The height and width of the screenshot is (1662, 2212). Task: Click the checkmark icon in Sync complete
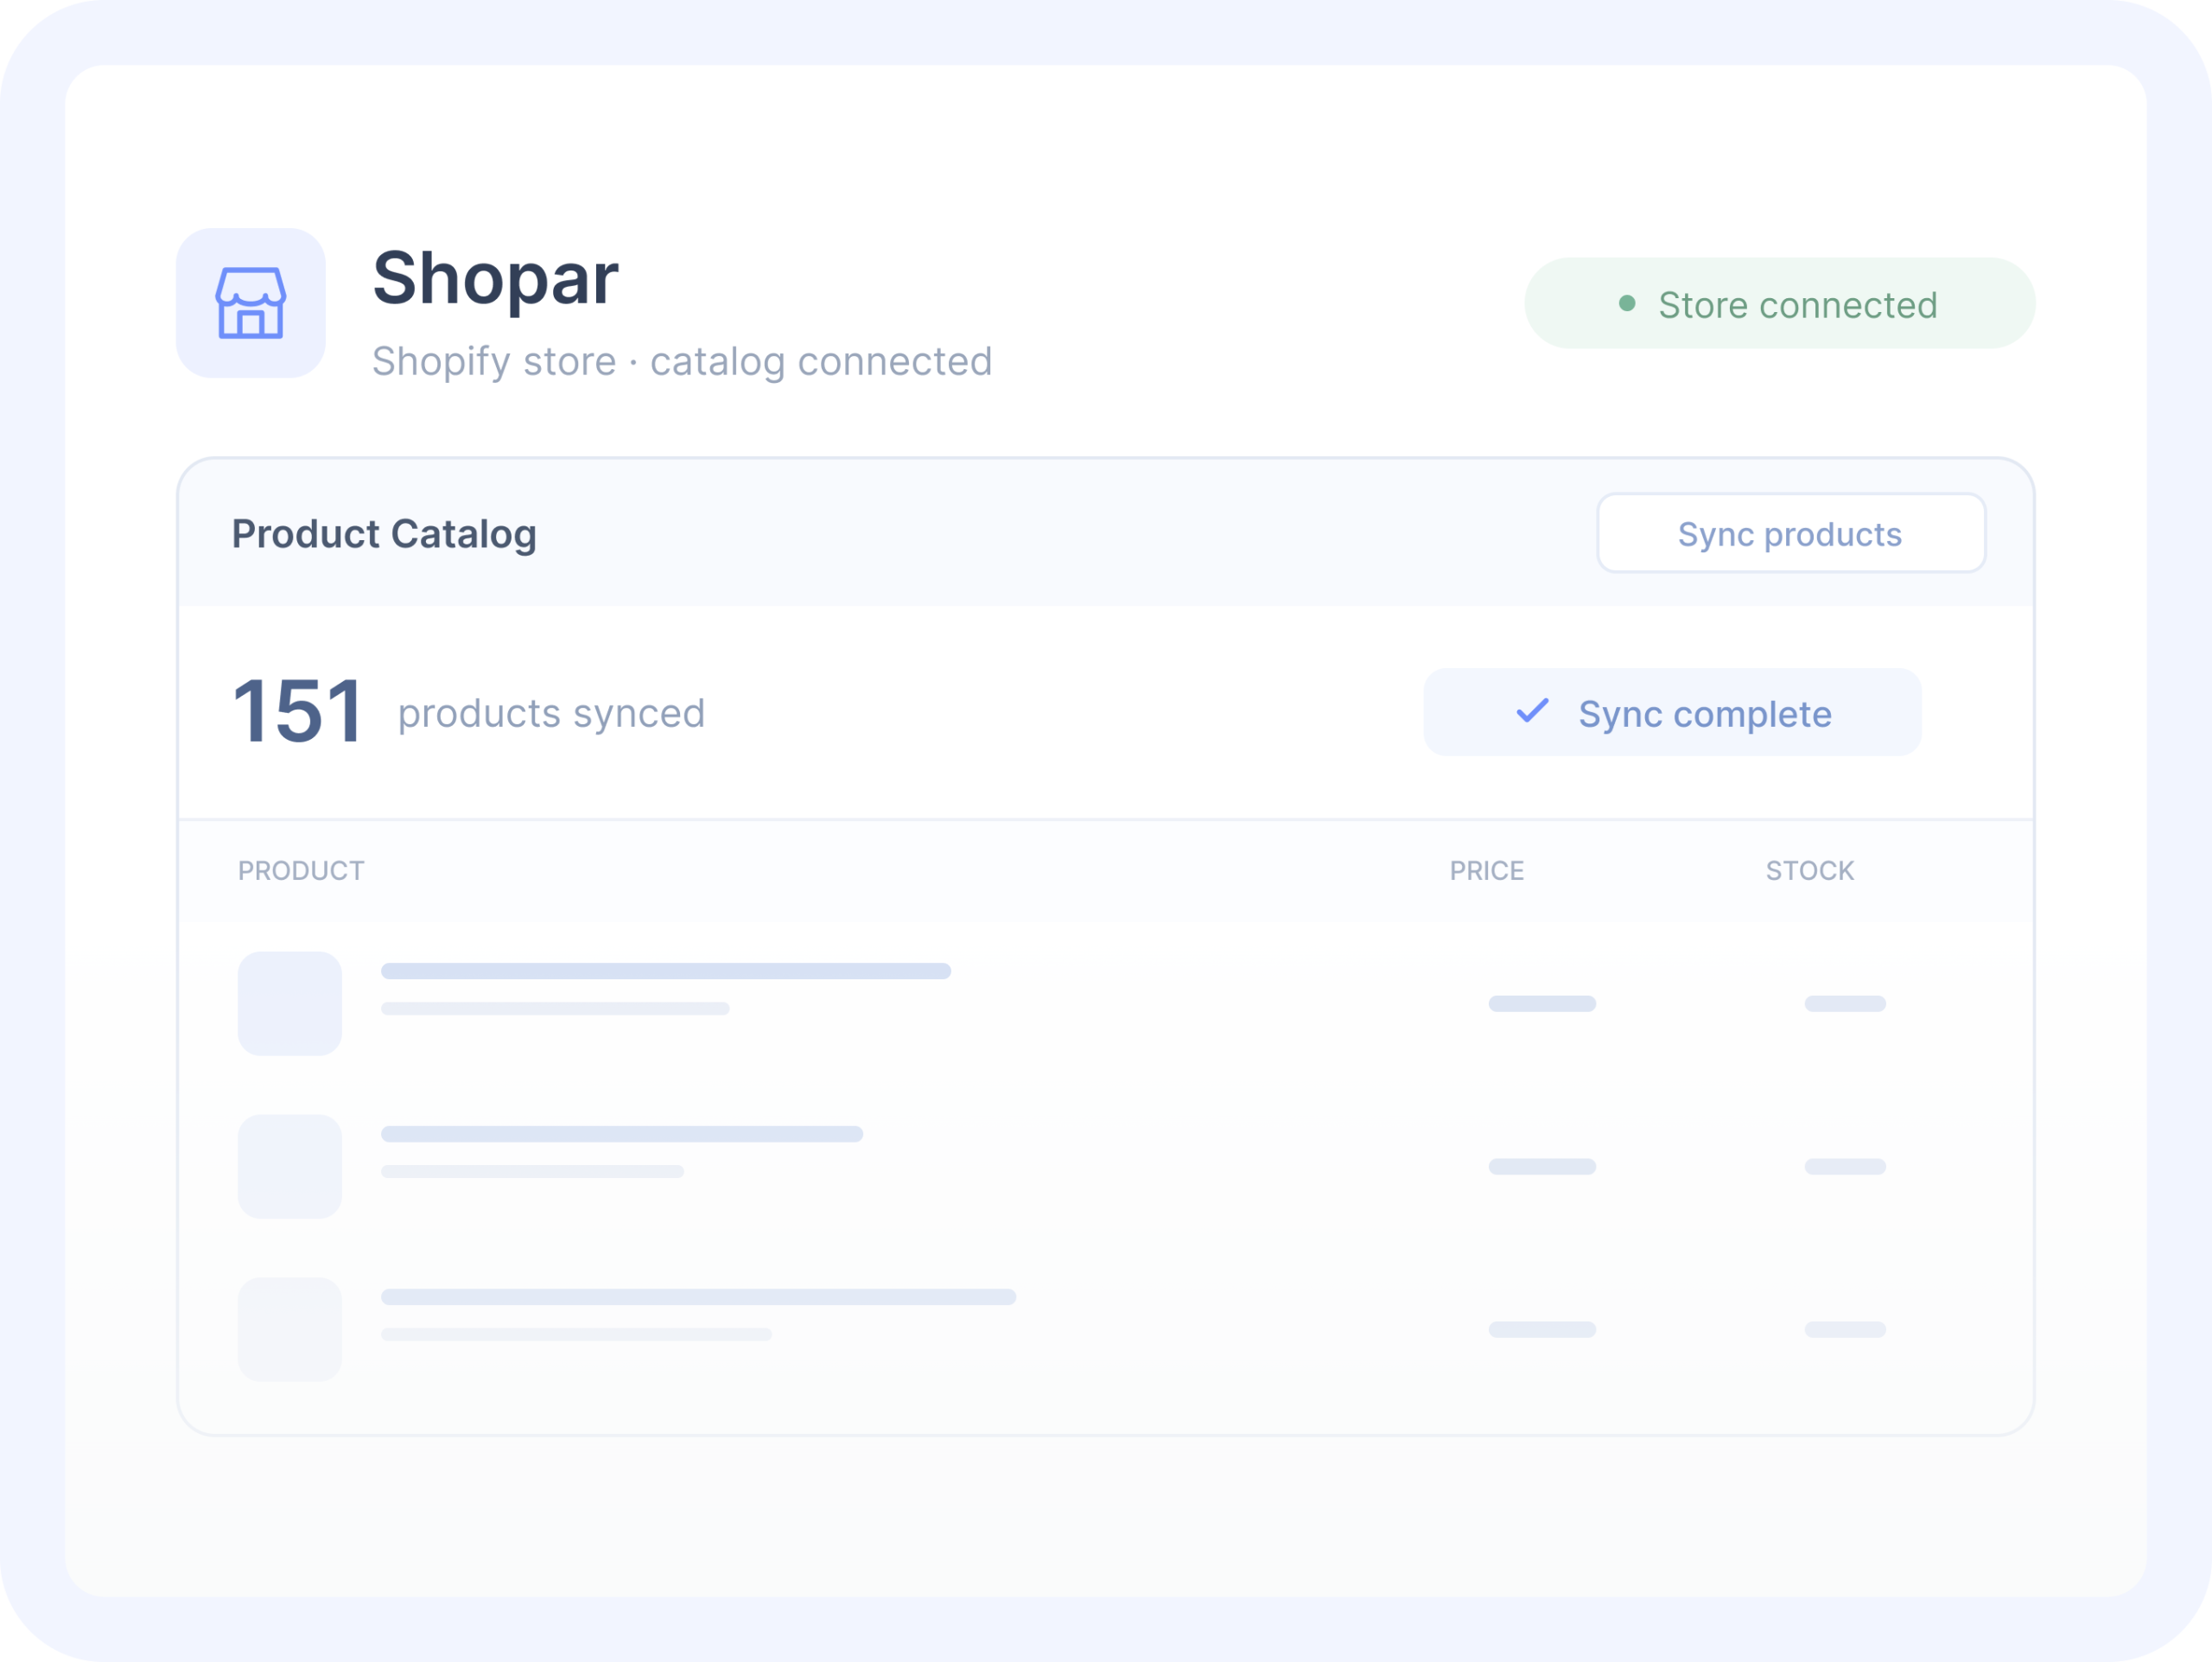point(1532,711)
